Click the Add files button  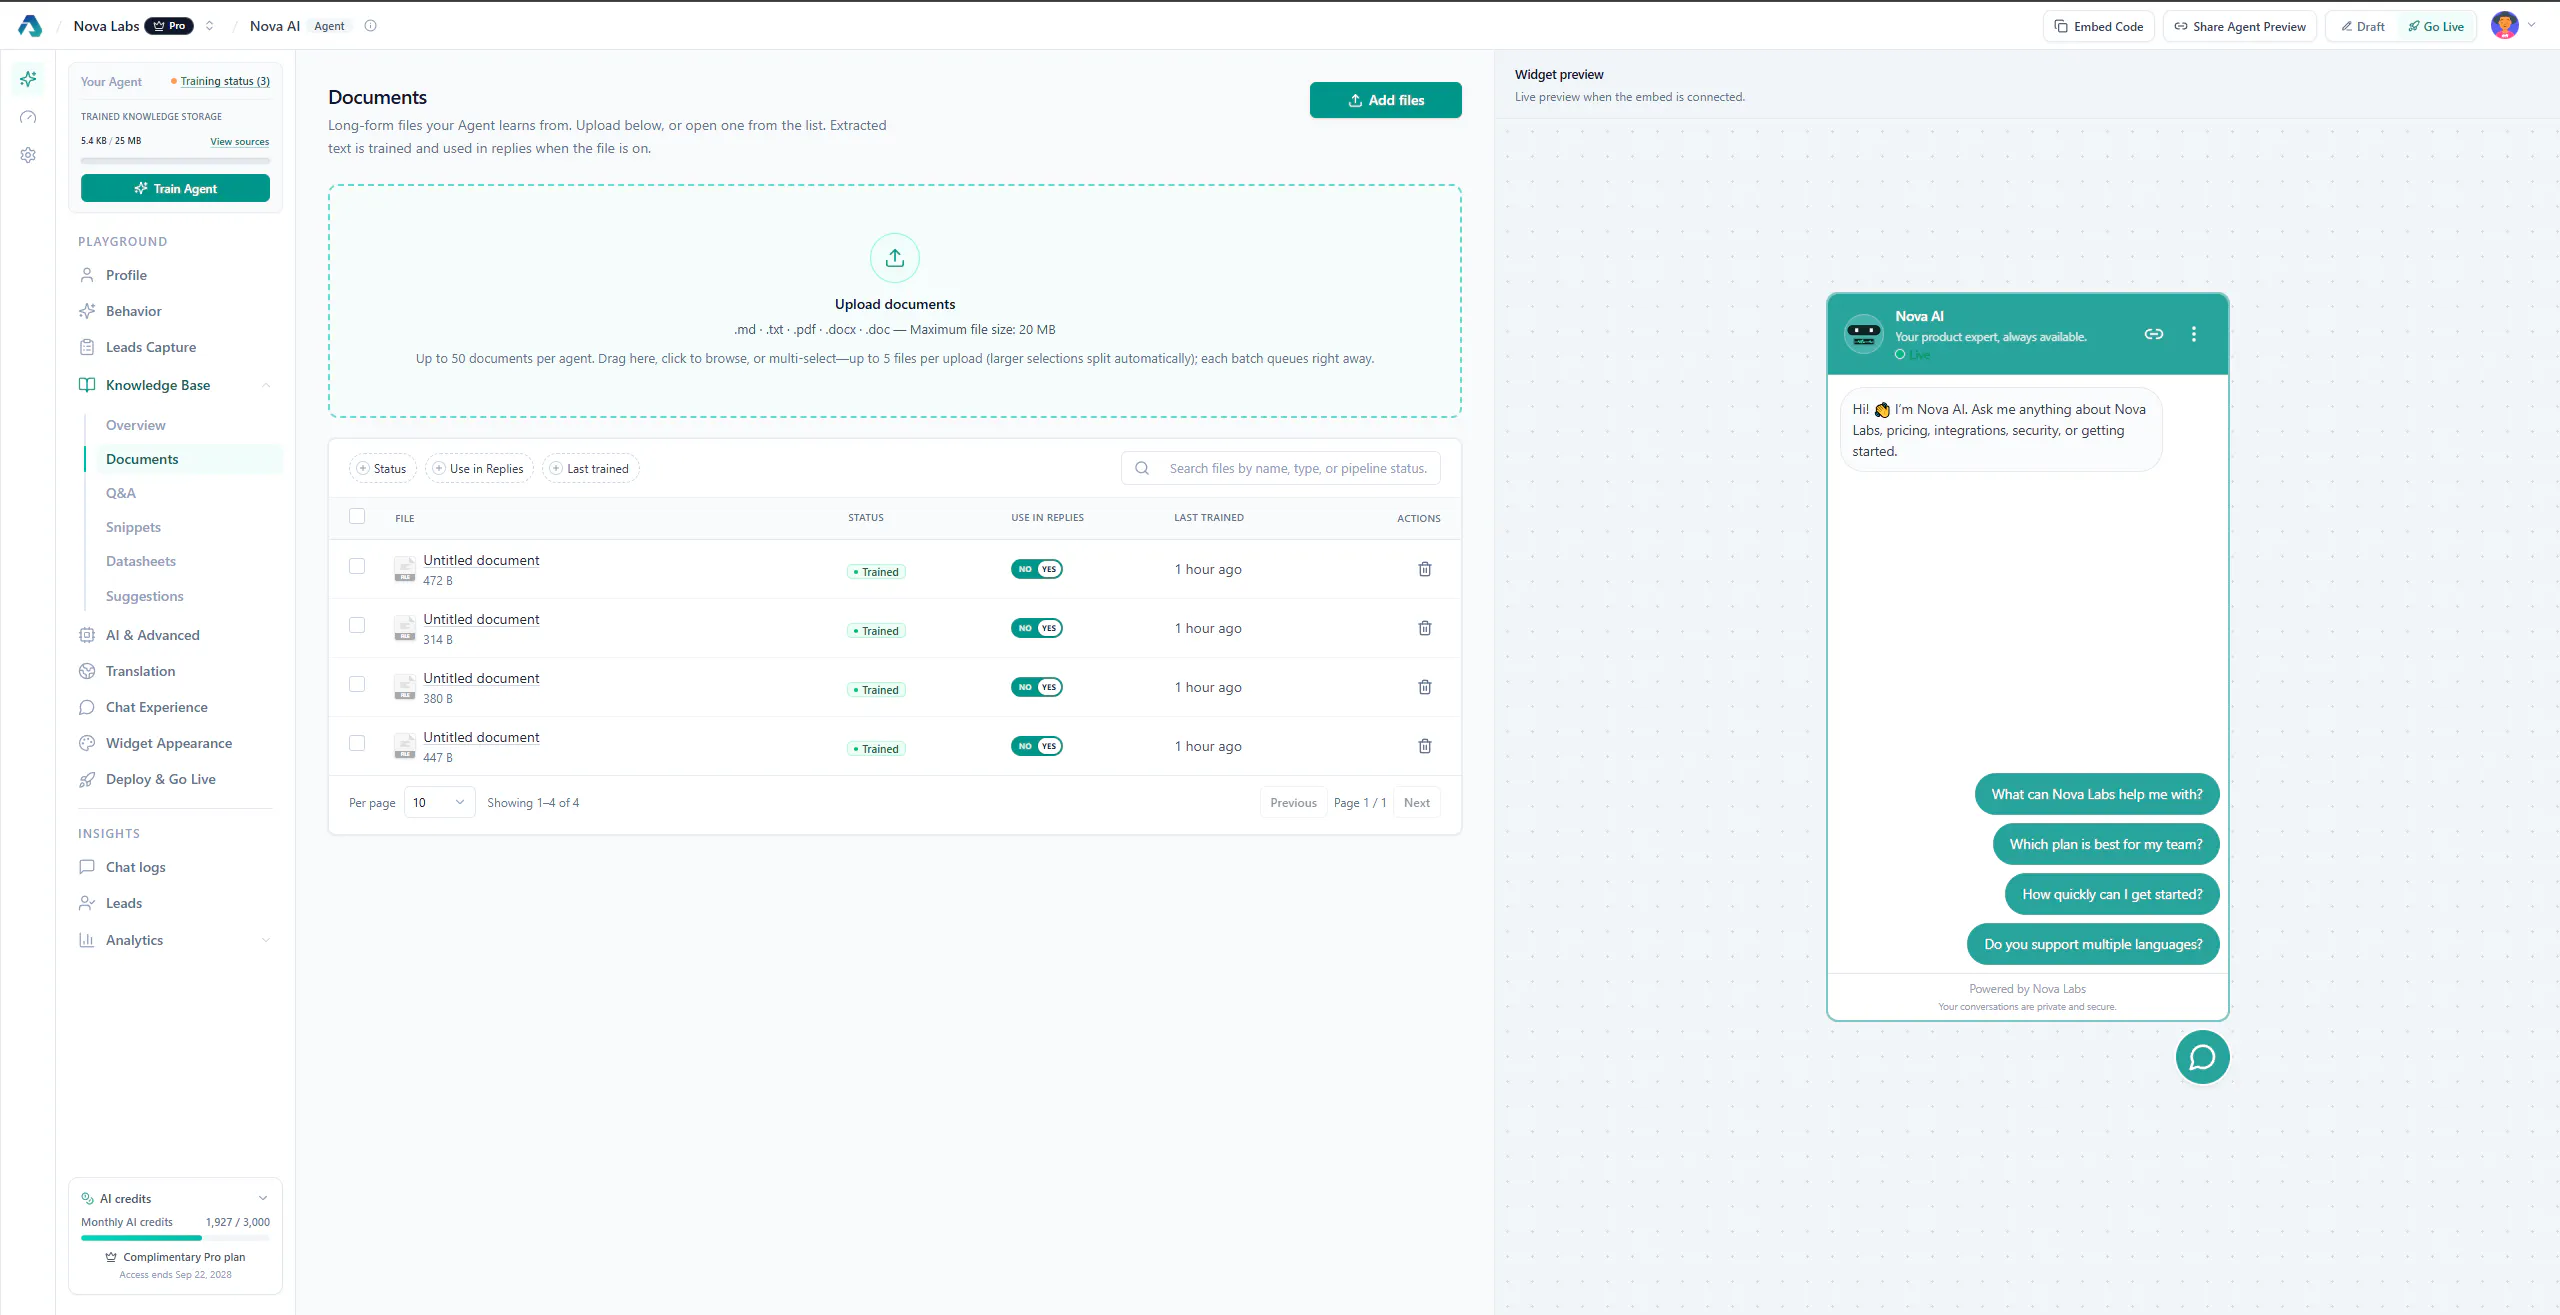[x=1386, y=100]
